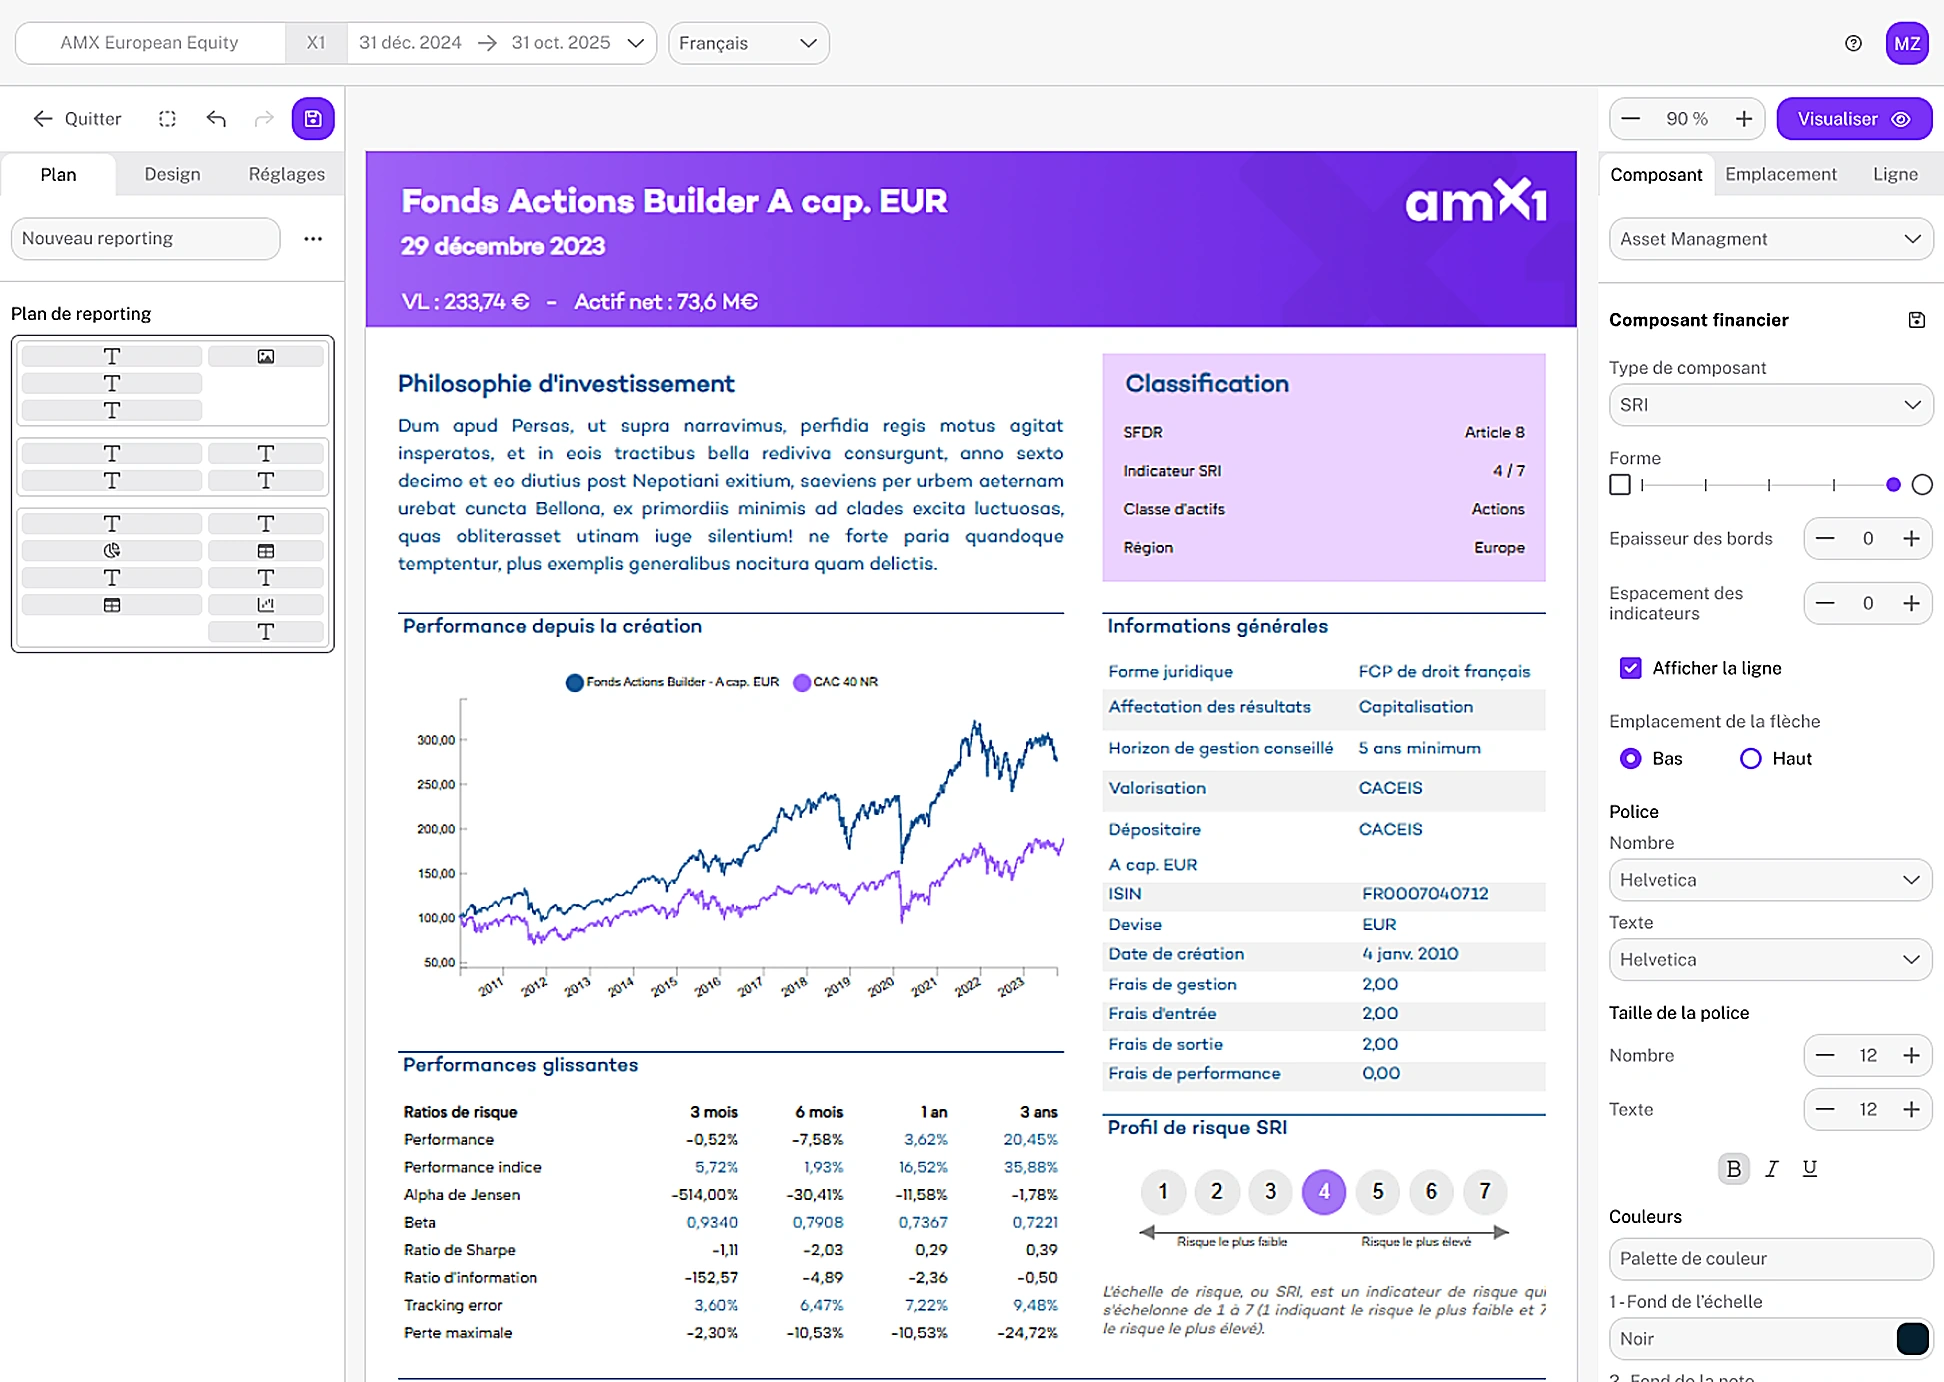This screenshot has height=1382, width=1944.
Task: Toggle bold text formatting
Action: point(1734,1168)
